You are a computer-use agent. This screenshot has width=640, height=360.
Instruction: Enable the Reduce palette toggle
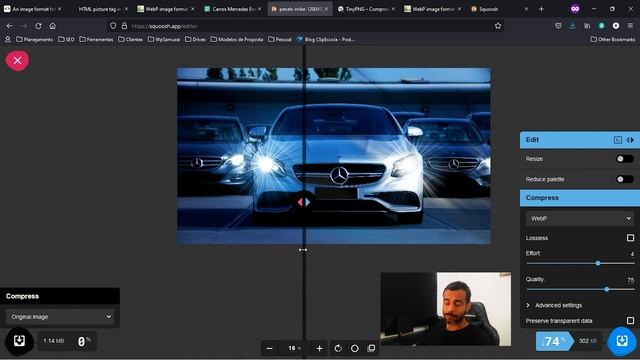(x=624, y=179)
